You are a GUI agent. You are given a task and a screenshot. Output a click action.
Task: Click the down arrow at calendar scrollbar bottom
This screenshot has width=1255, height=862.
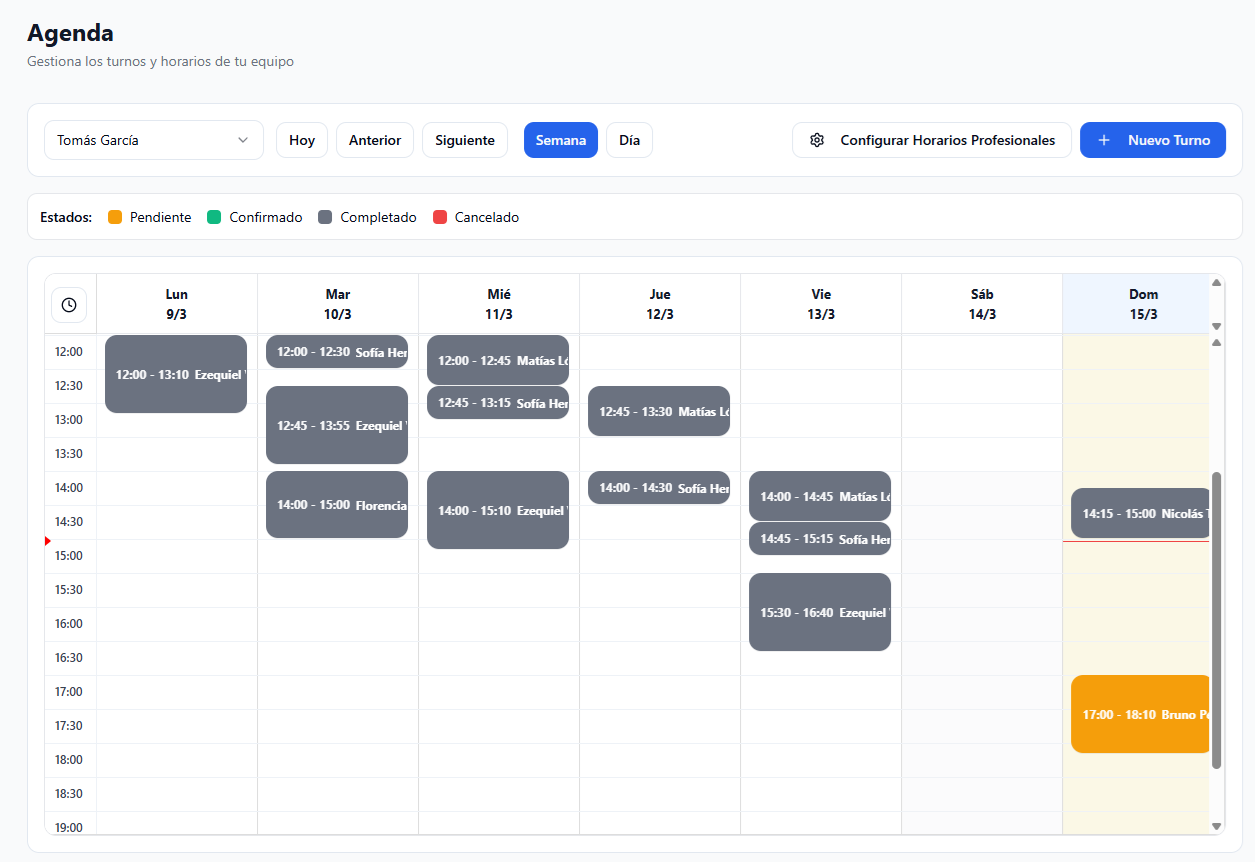(1216, 826)
